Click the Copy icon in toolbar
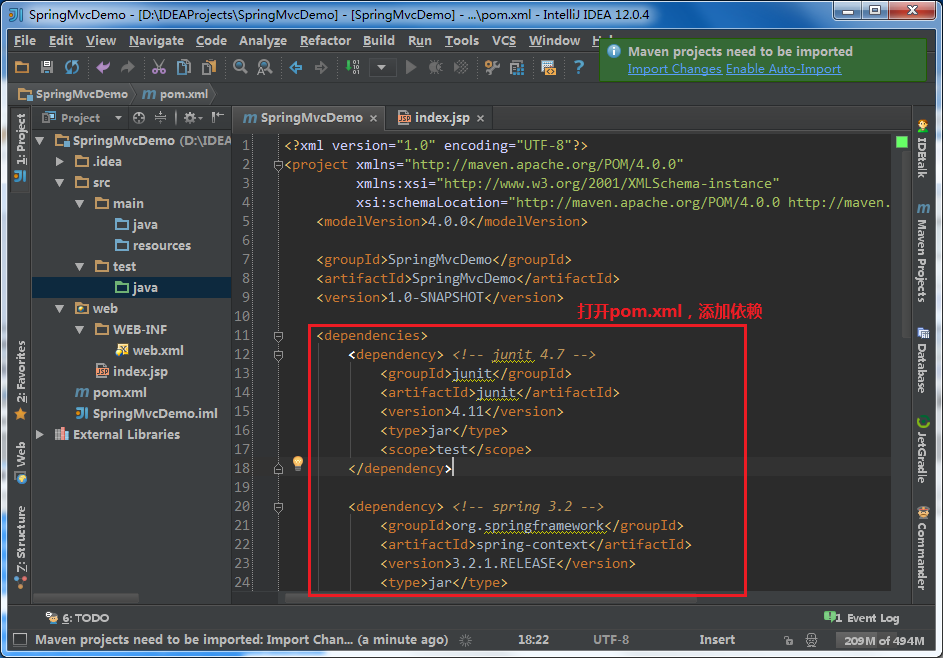This screenshot has width=943, height=658. point(183,67)
